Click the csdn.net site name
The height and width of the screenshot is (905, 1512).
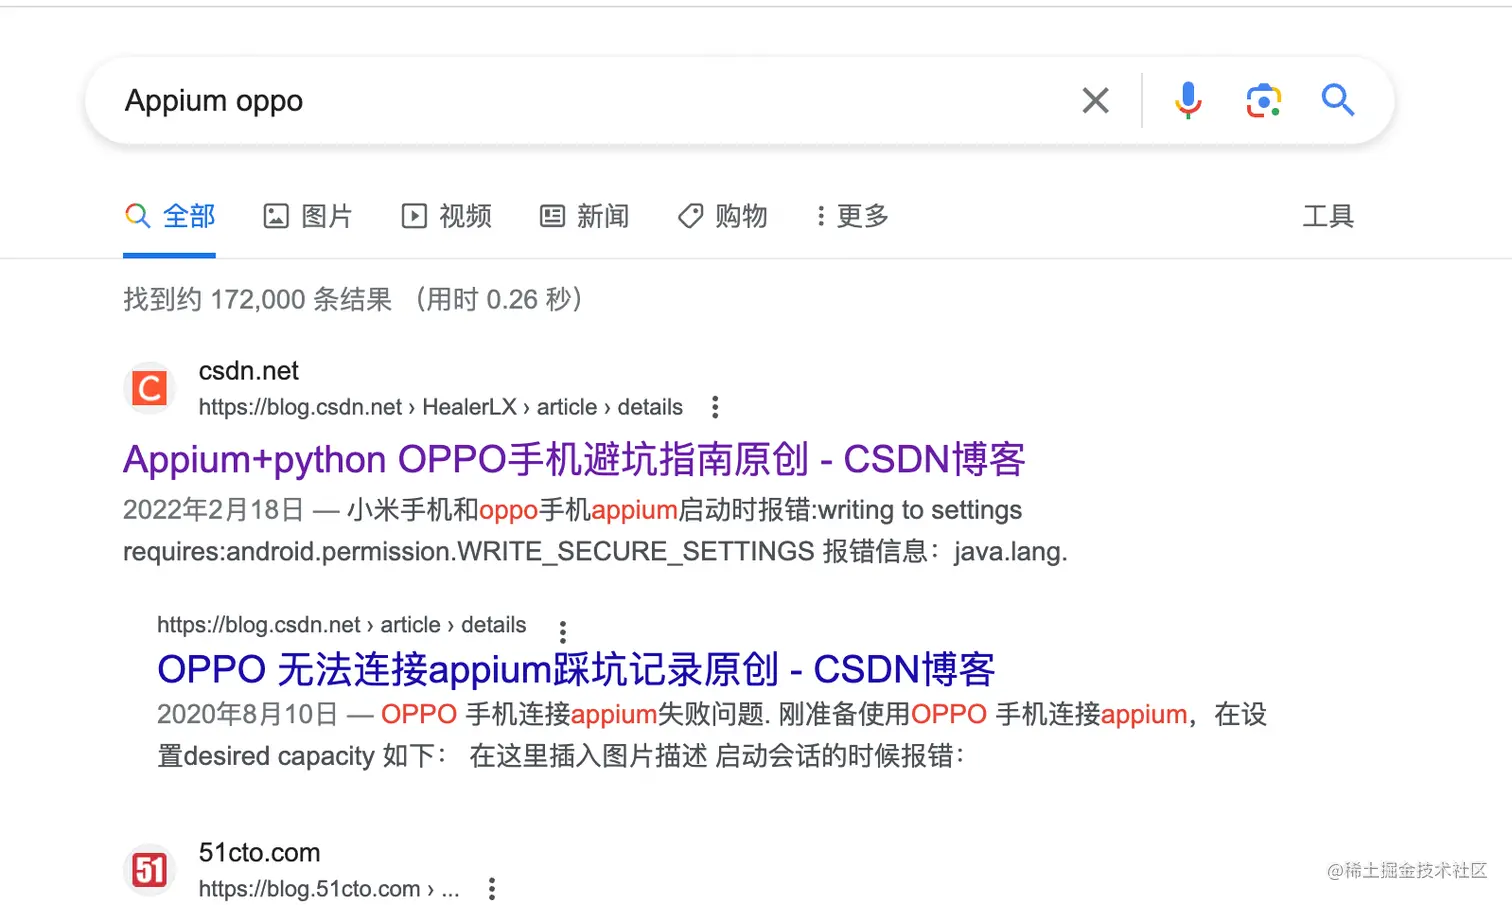248,371
